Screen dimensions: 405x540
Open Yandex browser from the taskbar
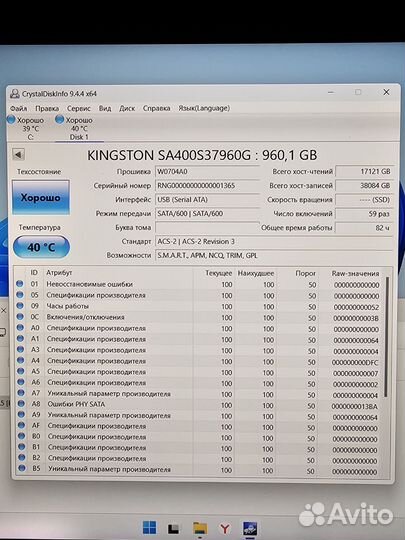click(x=225, y=528)
